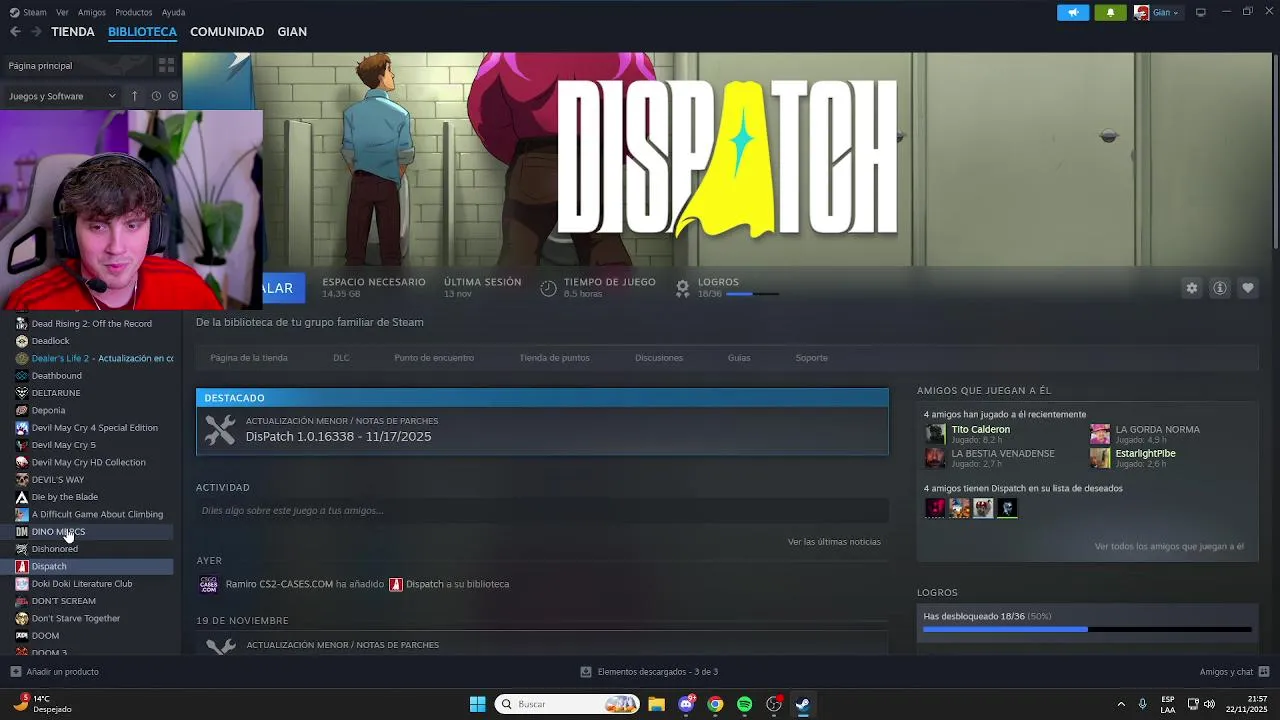
Task: Switch to Big Picture mode icon
Action: pos(1201,12)
